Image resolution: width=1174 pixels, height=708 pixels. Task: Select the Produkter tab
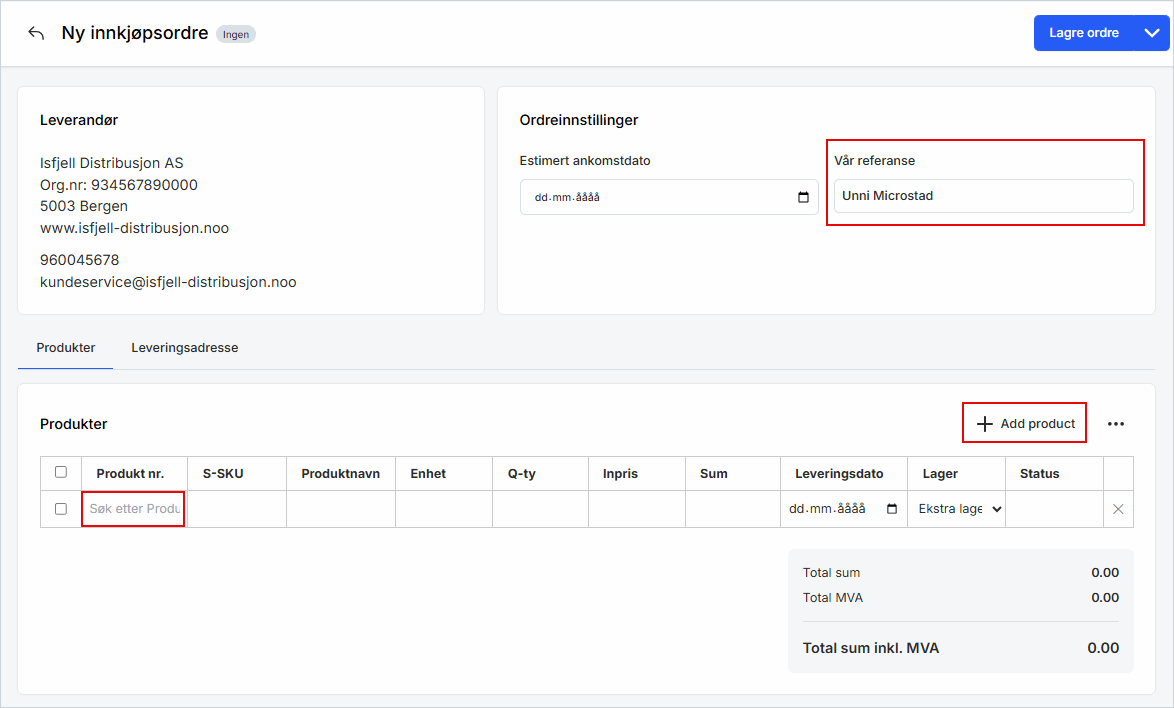pyautogui.click(x=66, y=348)
